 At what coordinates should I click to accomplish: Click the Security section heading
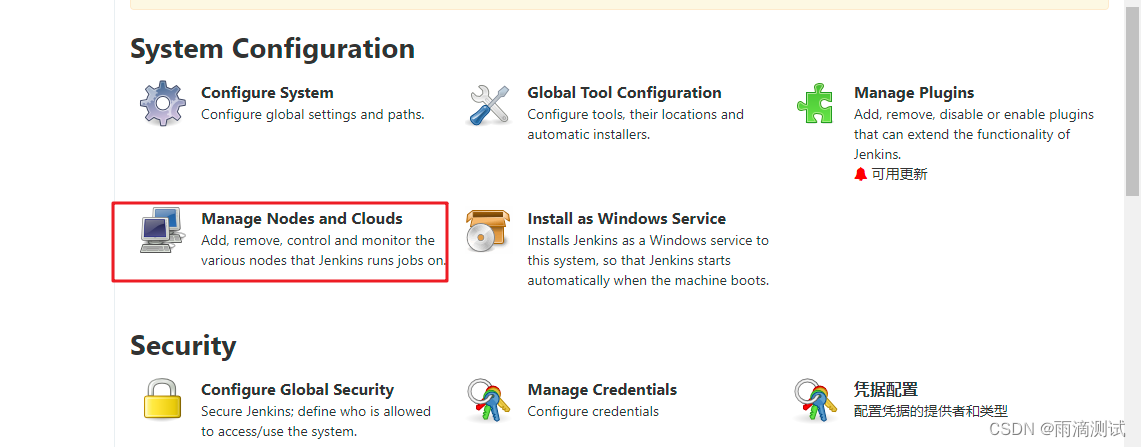(x=183, y=346)
